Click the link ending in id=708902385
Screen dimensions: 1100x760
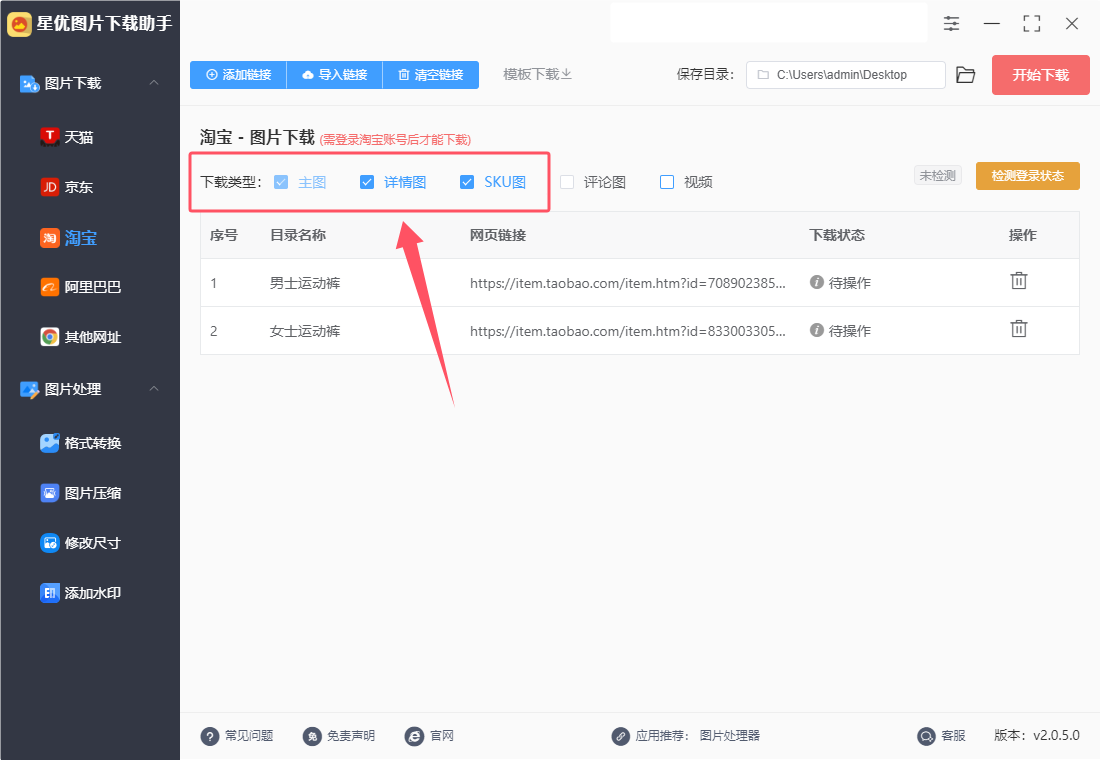[628, 283]
